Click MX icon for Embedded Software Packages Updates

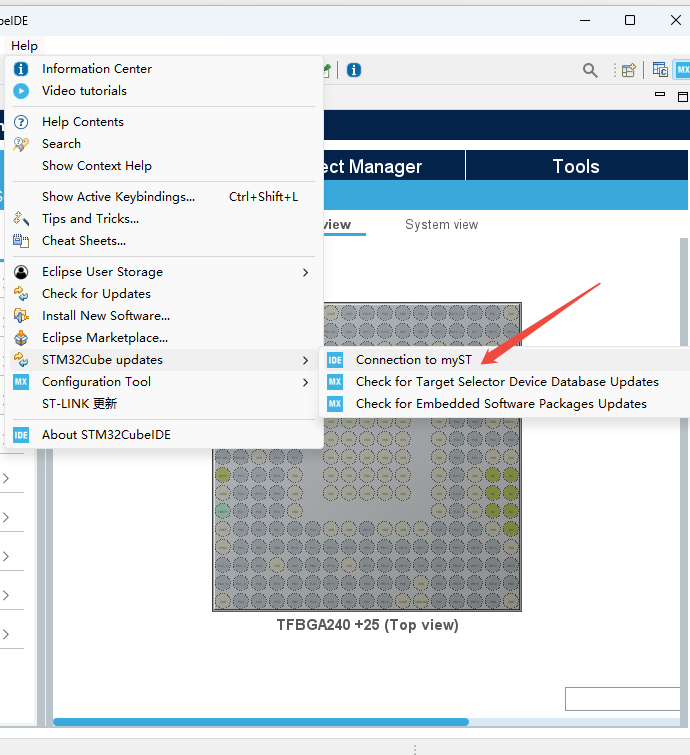335,404
